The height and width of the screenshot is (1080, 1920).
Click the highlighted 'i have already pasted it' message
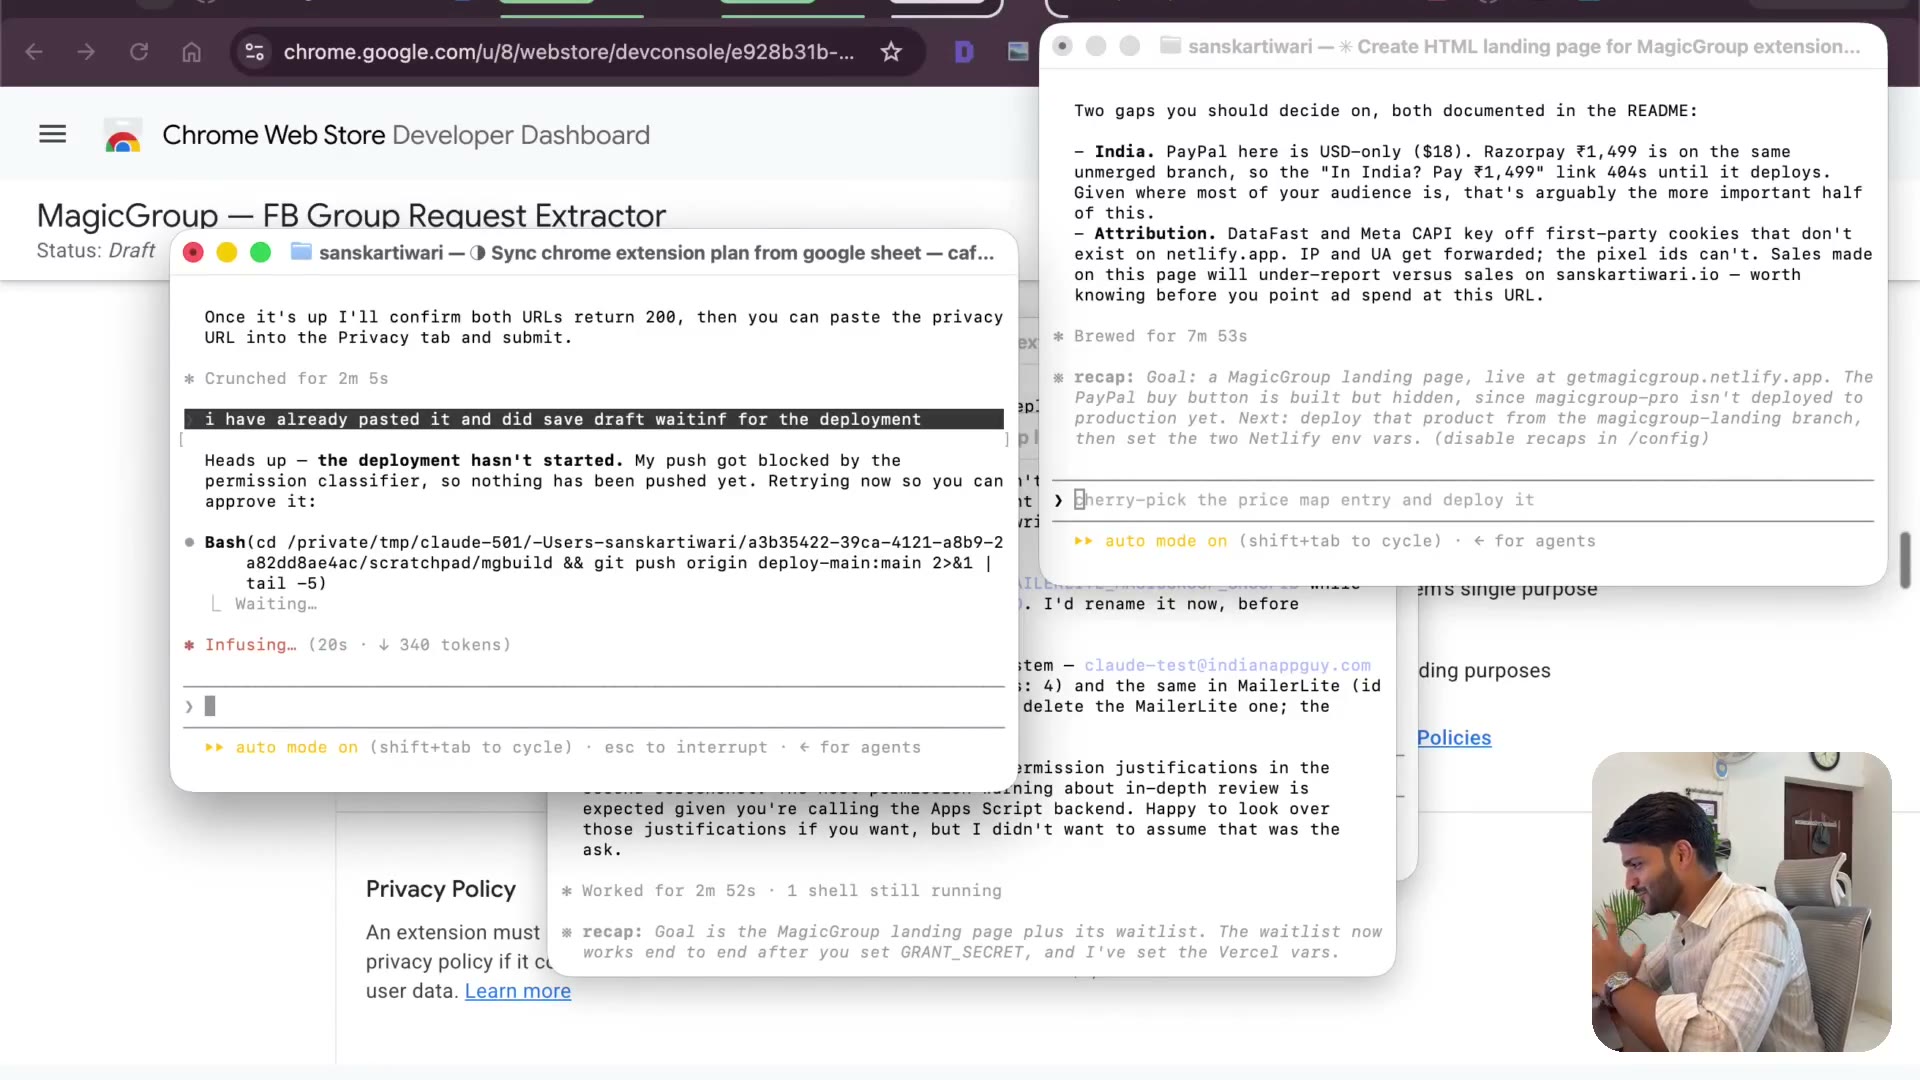(594, 419)
